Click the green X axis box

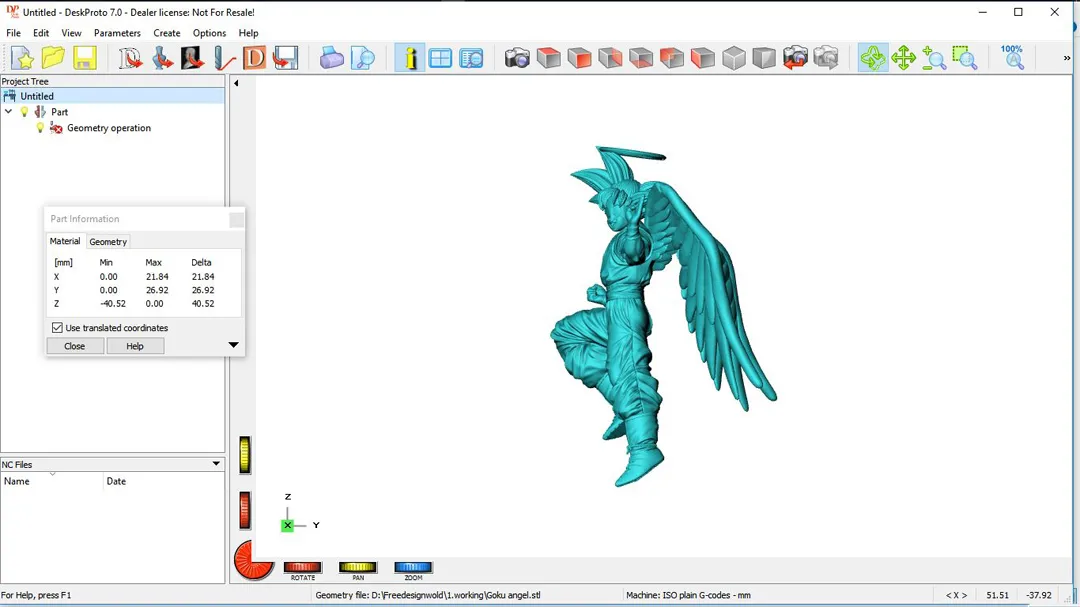click(x=287, y=525)
